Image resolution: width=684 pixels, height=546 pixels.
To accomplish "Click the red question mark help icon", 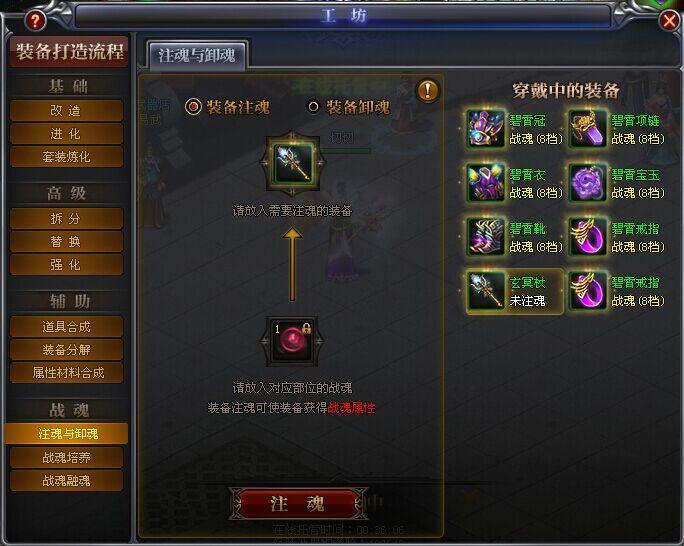I will tap(35, 20).
